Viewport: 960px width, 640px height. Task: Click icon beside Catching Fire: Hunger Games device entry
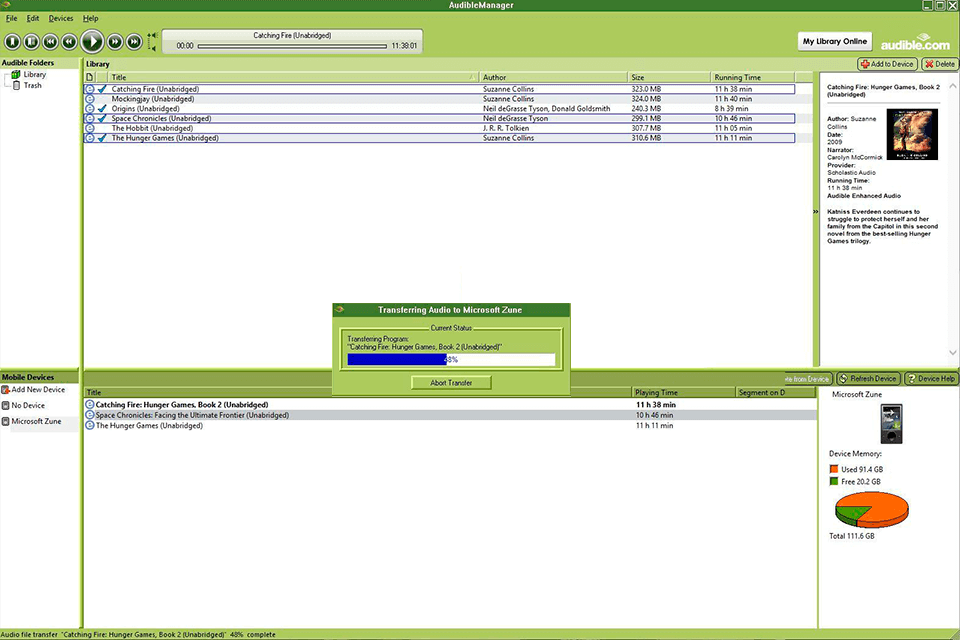[x=90, y=405]
